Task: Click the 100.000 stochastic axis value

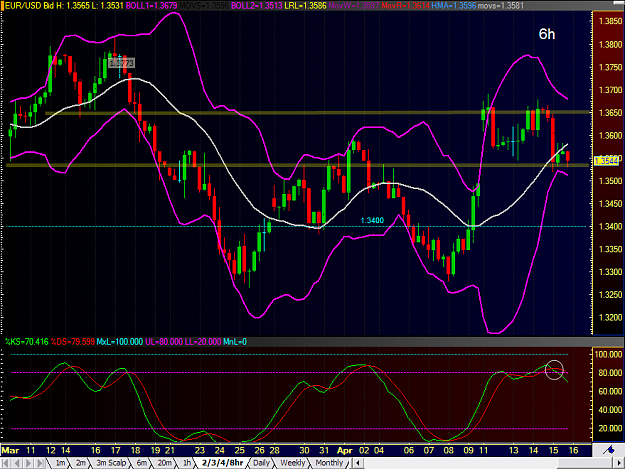Action: (608, 354)
